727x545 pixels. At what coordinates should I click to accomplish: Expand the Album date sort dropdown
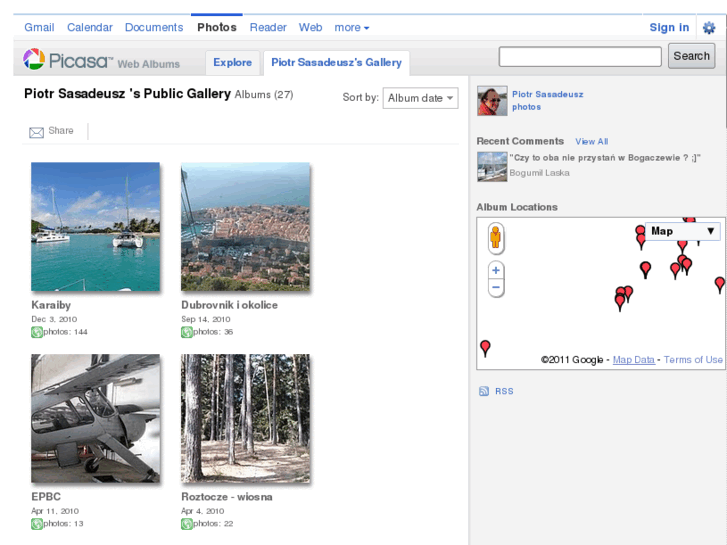click(x=420, y=98)
